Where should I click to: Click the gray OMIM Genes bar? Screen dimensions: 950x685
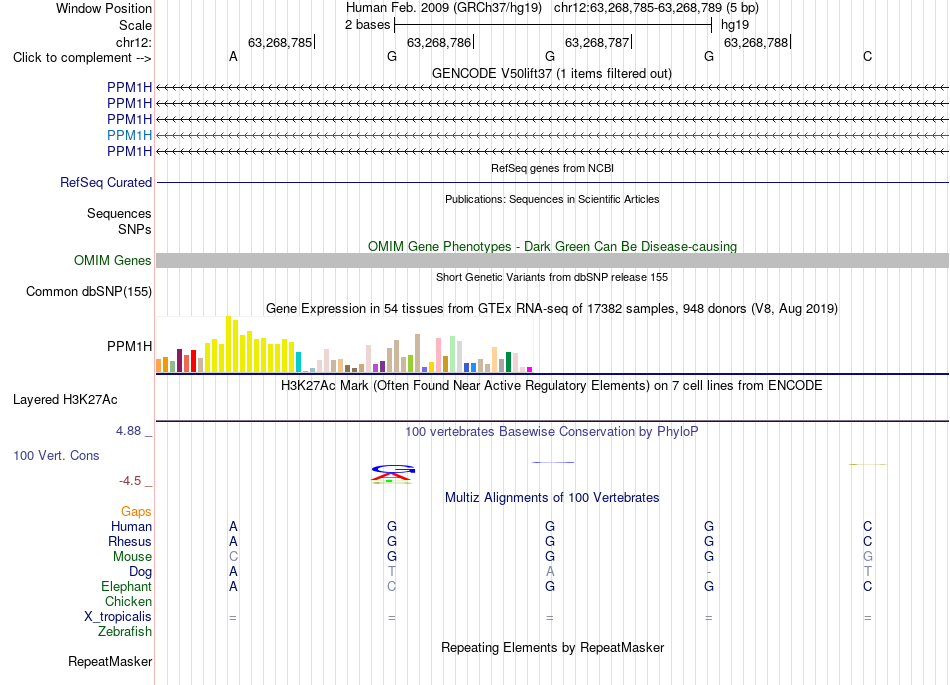tap(552, 260)
